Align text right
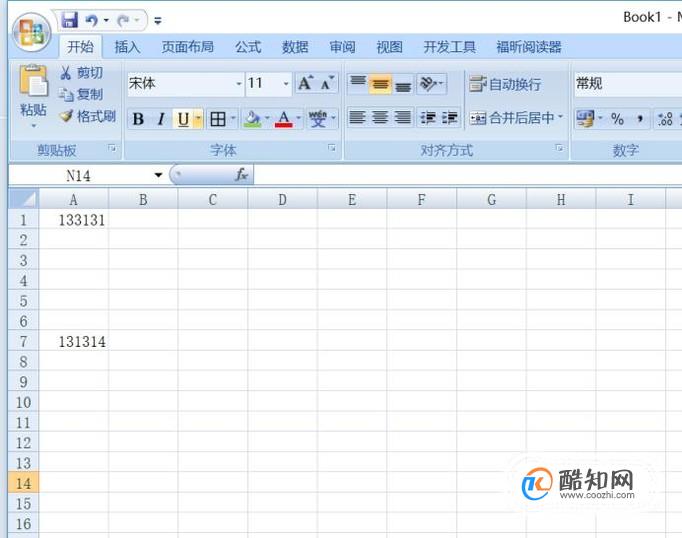This screenshot has height=538, width=682. [403, 117]
